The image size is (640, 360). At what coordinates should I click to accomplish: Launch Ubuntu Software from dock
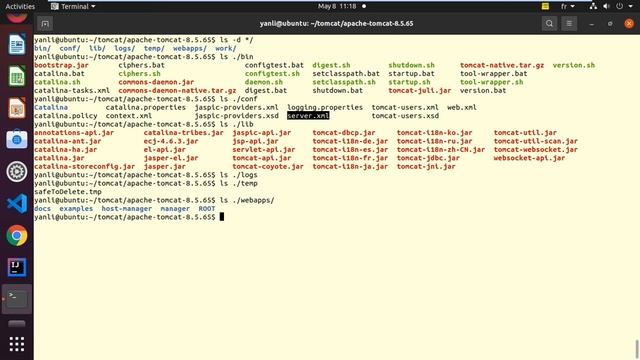(x=17, y=140)
